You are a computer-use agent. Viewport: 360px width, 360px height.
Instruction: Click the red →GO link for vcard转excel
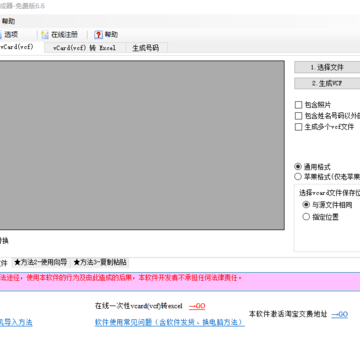[197, 306]
